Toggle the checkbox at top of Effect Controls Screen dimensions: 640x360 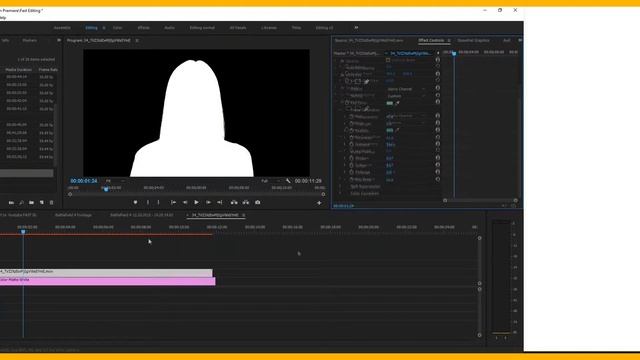[388, 60]
